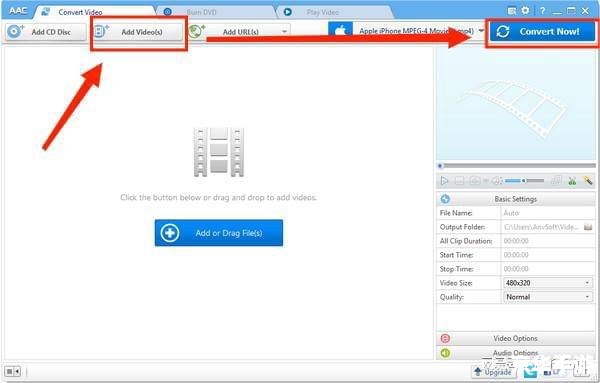Open the settings gear icon in title bar
The width and height of the screenshot is (600, 383).
(525, 11)
